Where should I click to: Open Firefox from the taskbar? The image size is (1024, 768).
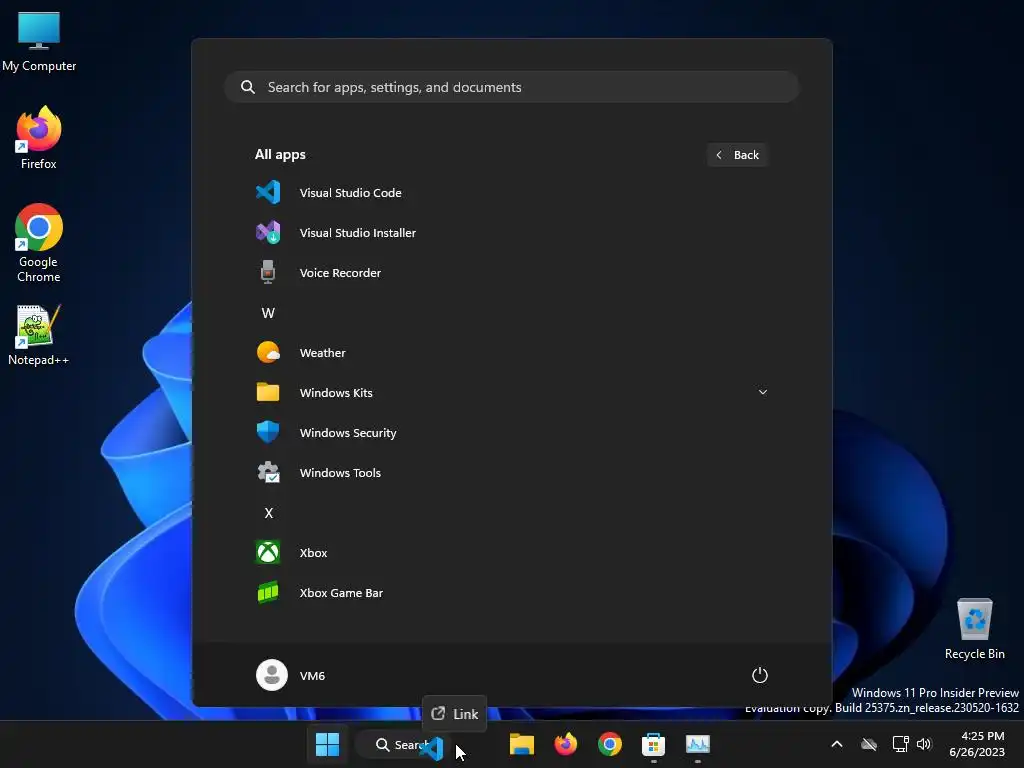tap(566, 744)
